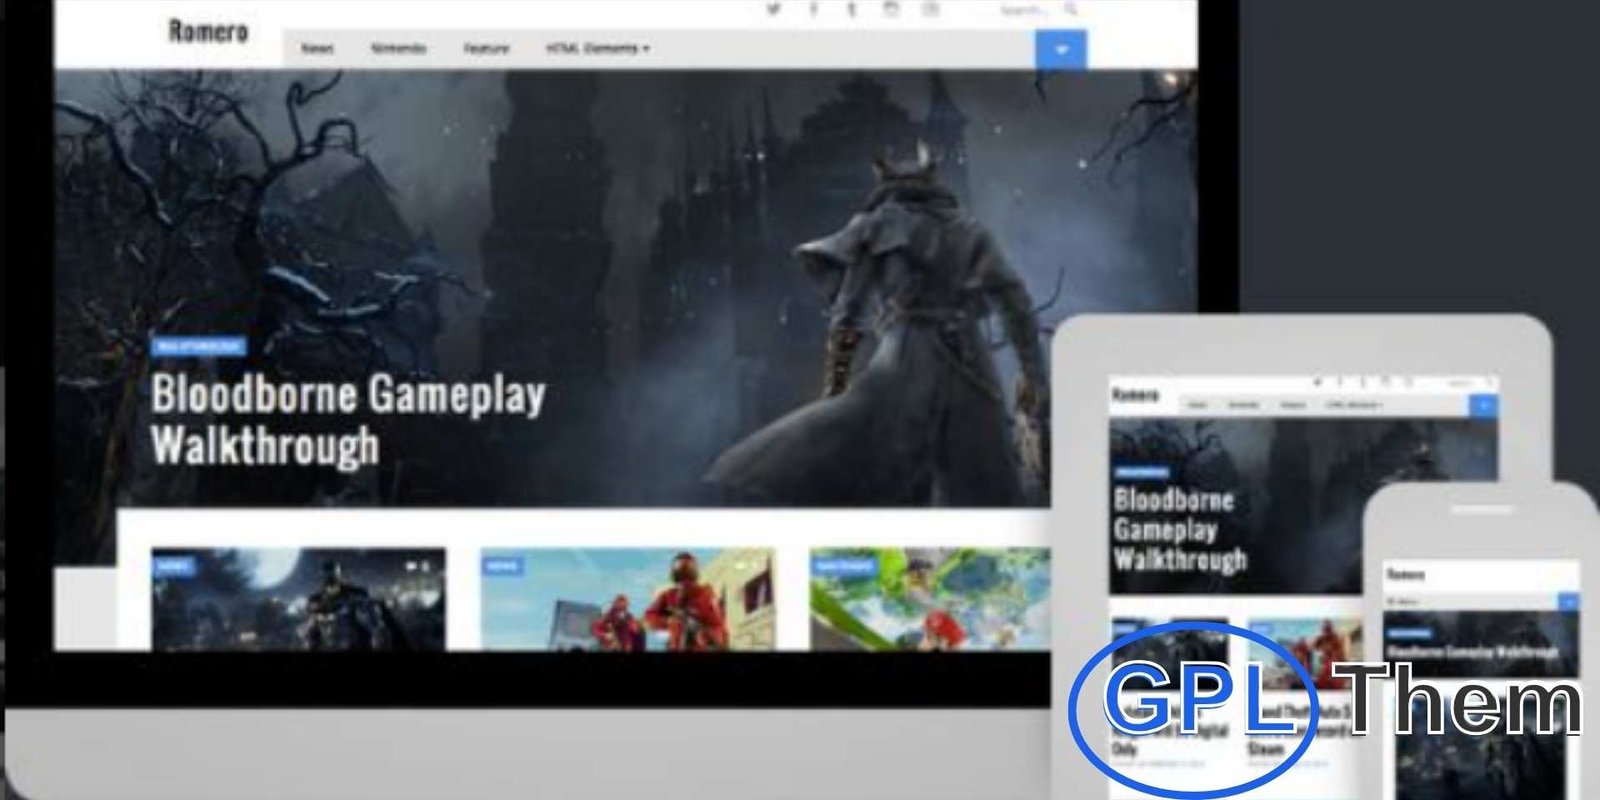This screenshot has width=1600, height=800.
Task: Click the GPL circle logo watermark
Action: [x=1192, y=705]
